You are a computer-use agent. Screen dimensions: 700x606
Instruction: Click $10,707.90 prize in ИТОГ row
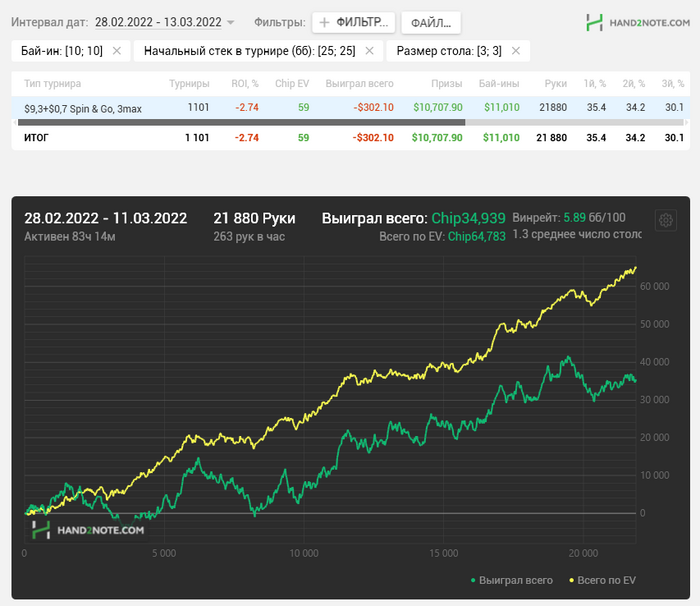pos(437,138)
